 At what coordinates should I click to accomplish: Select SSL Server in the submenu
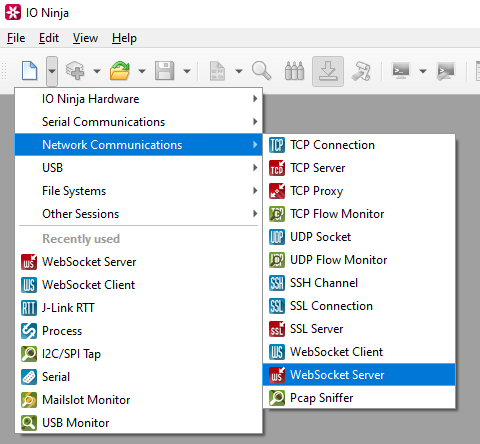359,329
